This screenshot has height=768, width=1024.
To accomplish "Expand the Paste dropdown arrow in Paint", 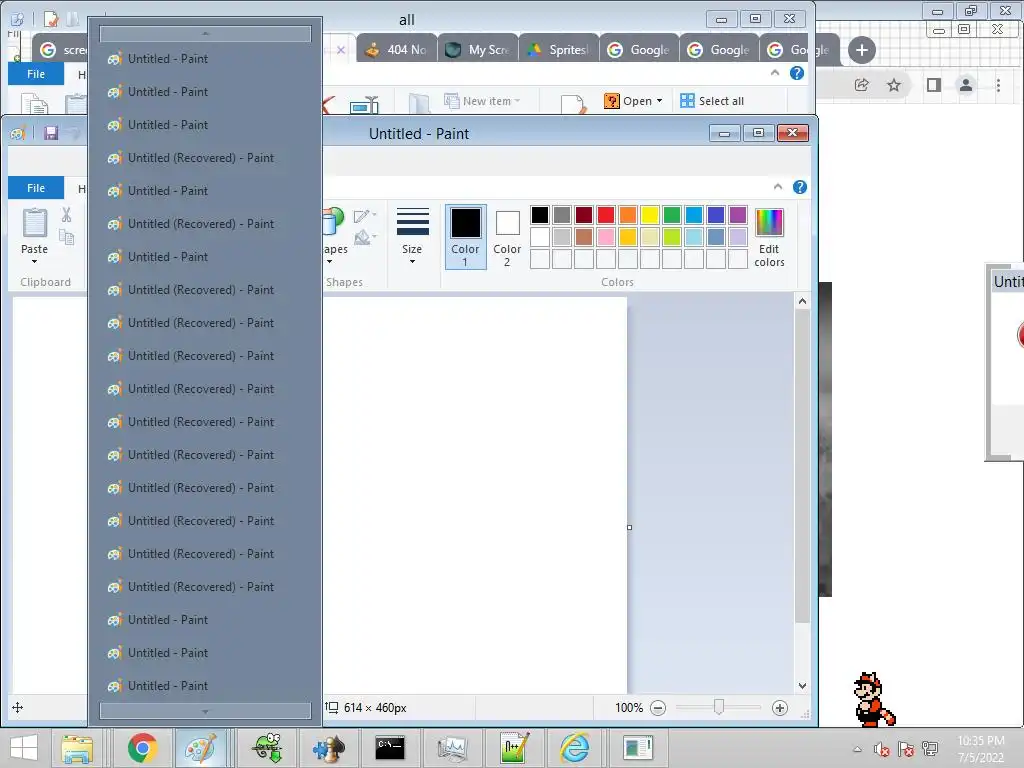I will click(34, 261).
